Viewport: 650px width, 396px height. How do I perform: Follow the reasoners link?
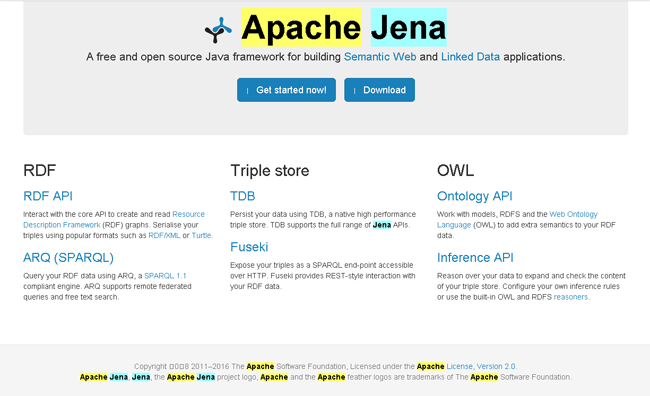coord(570,297)
